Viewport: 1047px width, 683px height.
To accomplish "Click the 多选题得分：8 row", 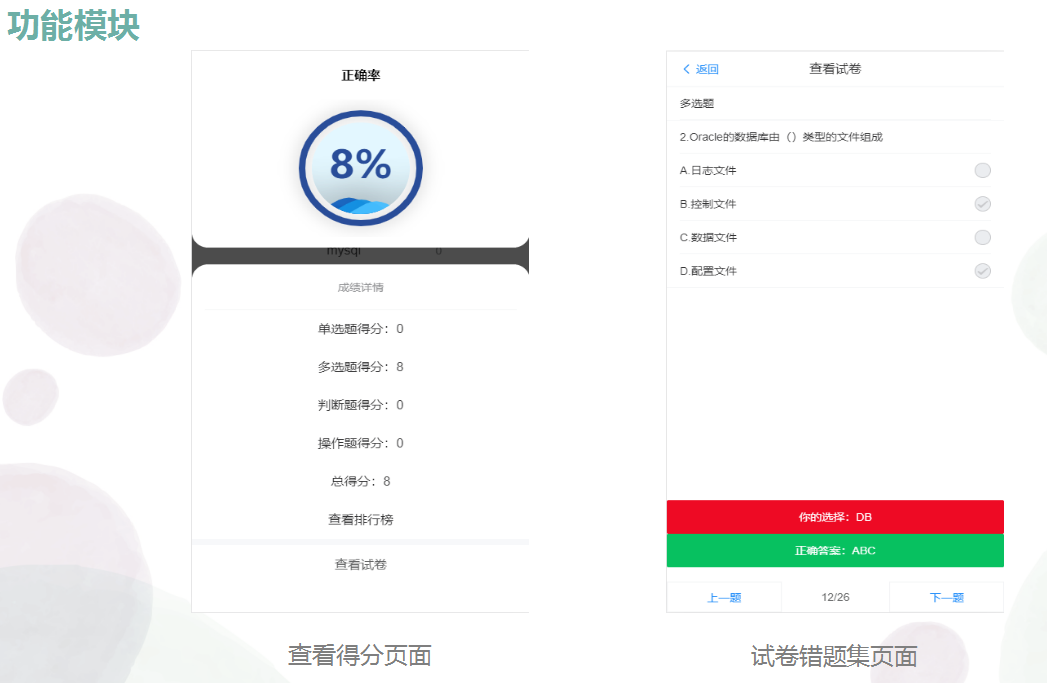I will [360, 367].
